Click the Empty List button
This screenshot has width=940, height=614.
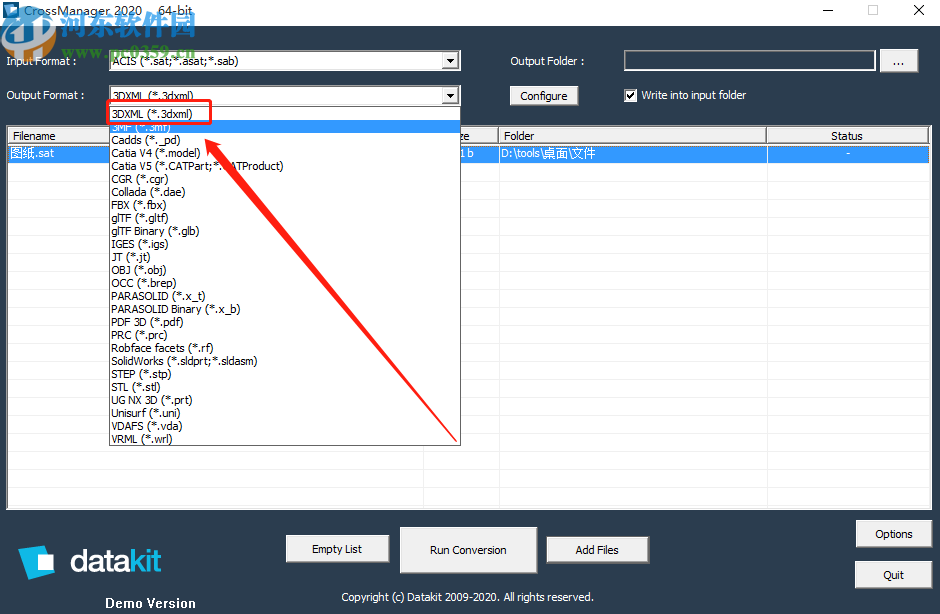click(337, 548)
